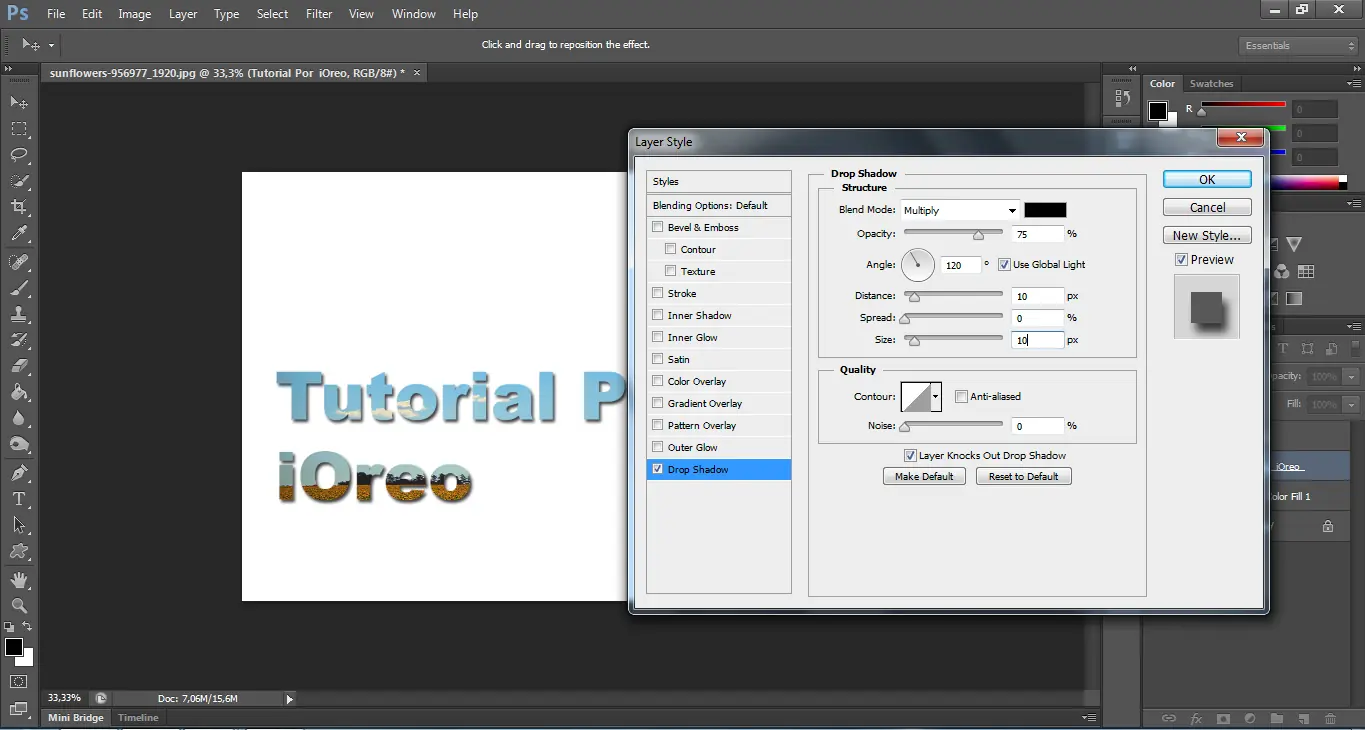Select the Paint Bucket tool
Viewport: 1365px width, 730px height.
click(19, 392)
